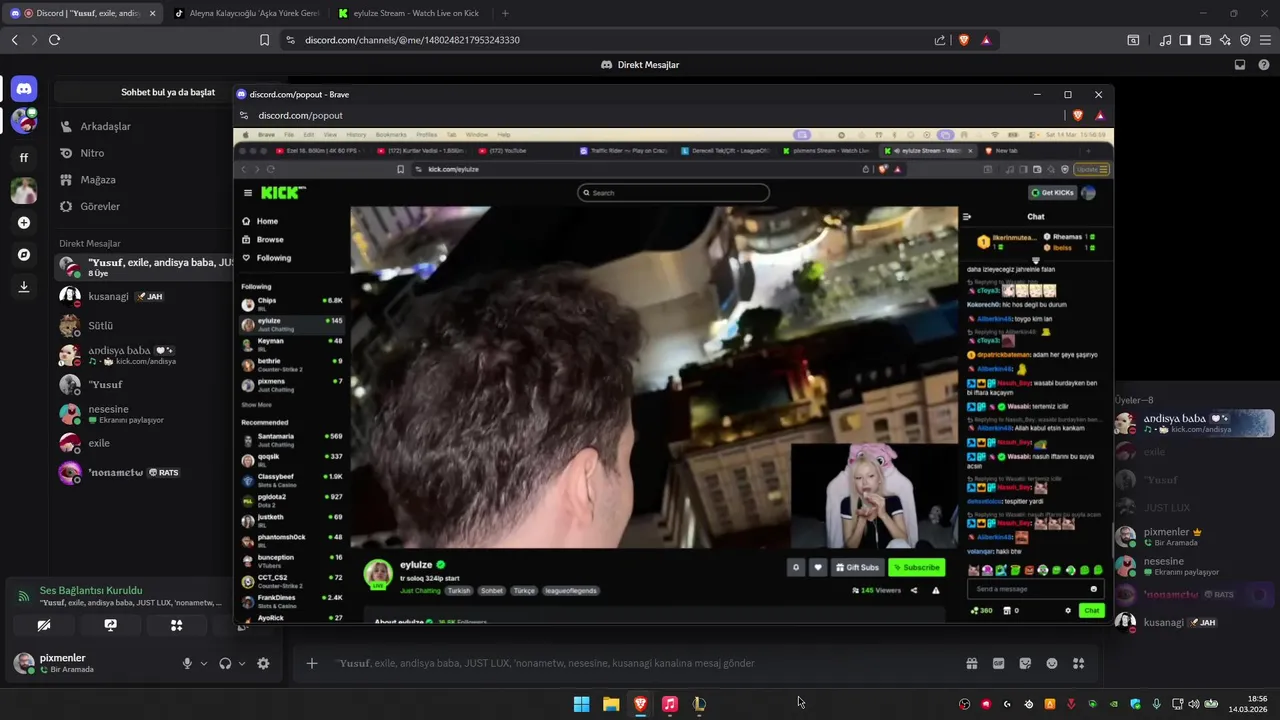Open Discord direct messages home icon
Screen dimensions: 1280x720
(x=24, y=89)
